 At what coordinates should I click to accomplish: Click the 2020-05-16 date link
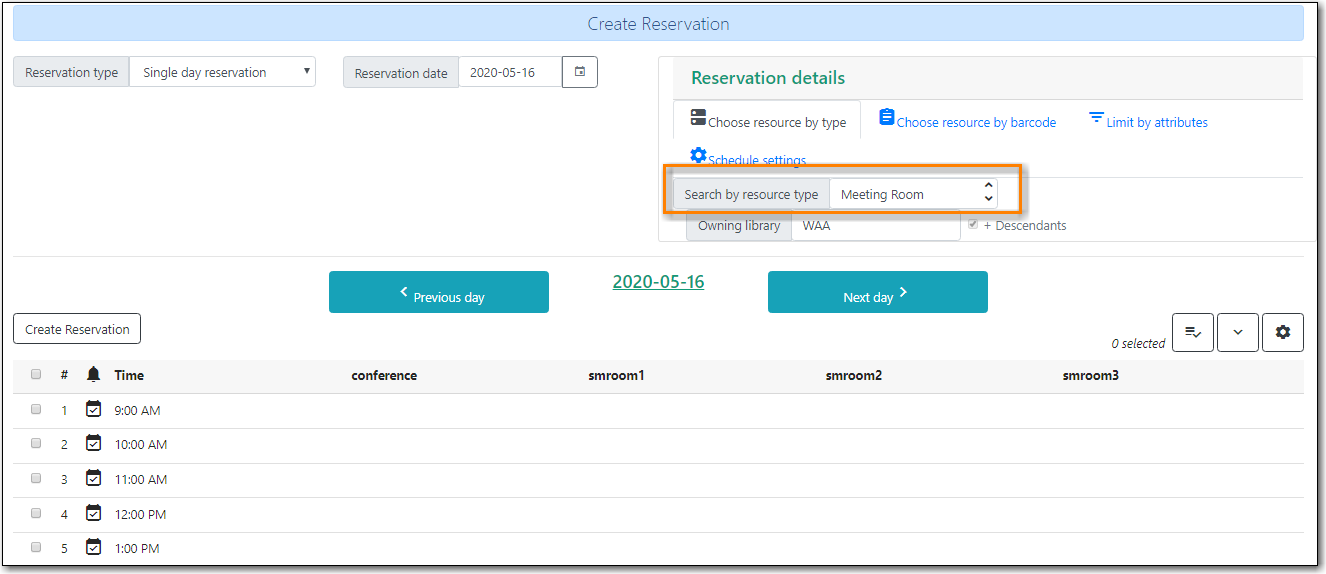click(658, 282)
